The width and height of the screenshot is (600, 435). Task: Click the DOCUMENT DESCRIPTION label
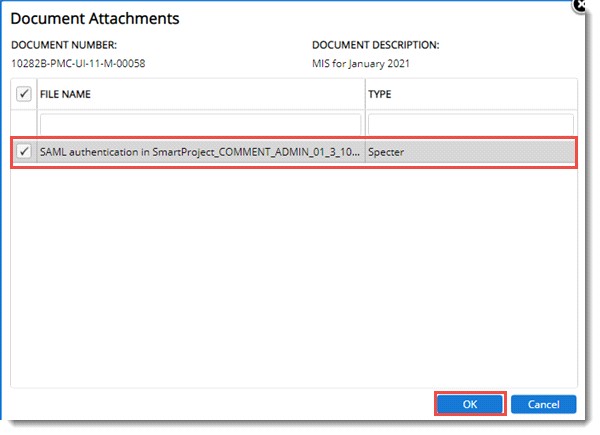(x=375, y=45)
